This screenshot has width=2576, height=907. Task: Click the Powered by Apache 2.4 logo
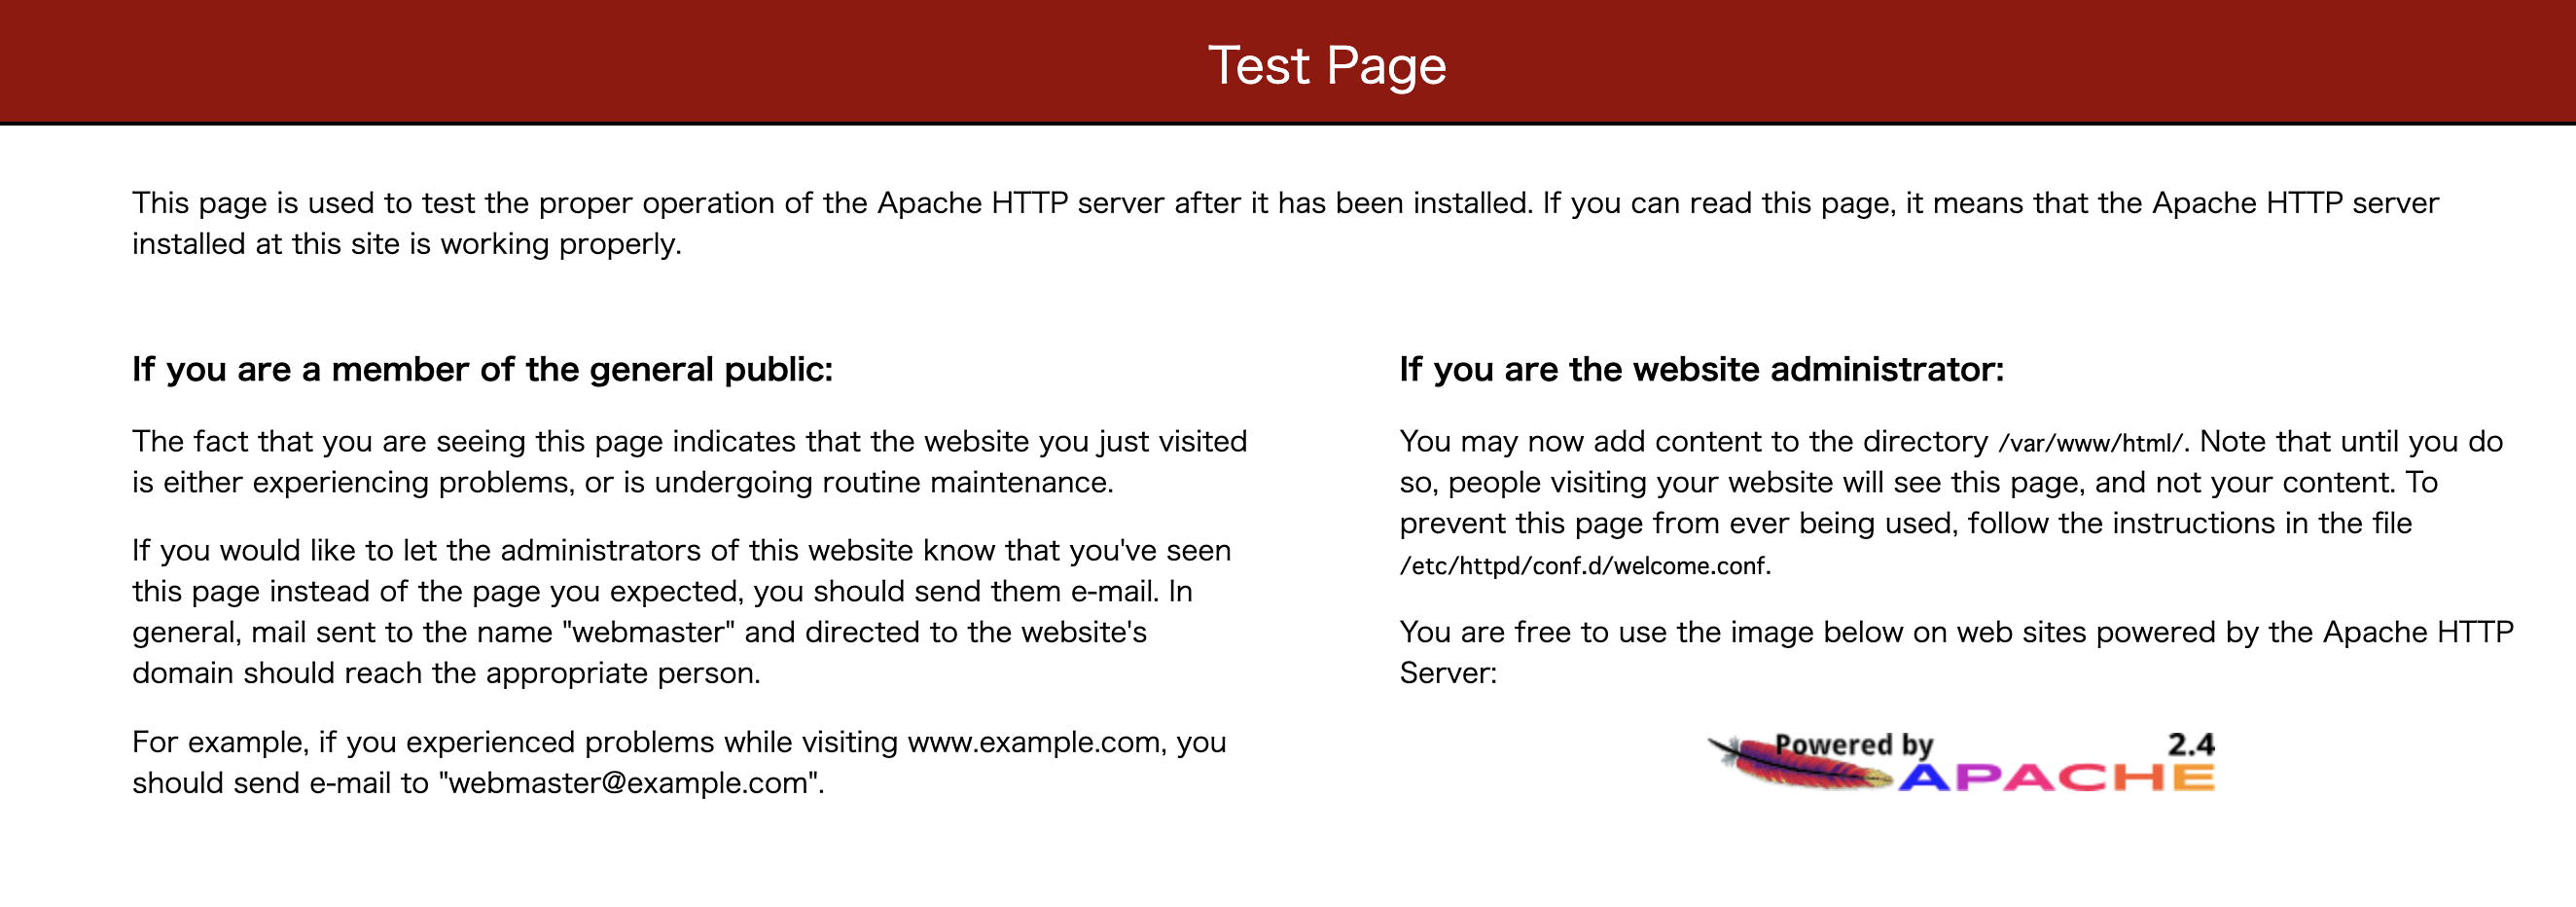1960,762
